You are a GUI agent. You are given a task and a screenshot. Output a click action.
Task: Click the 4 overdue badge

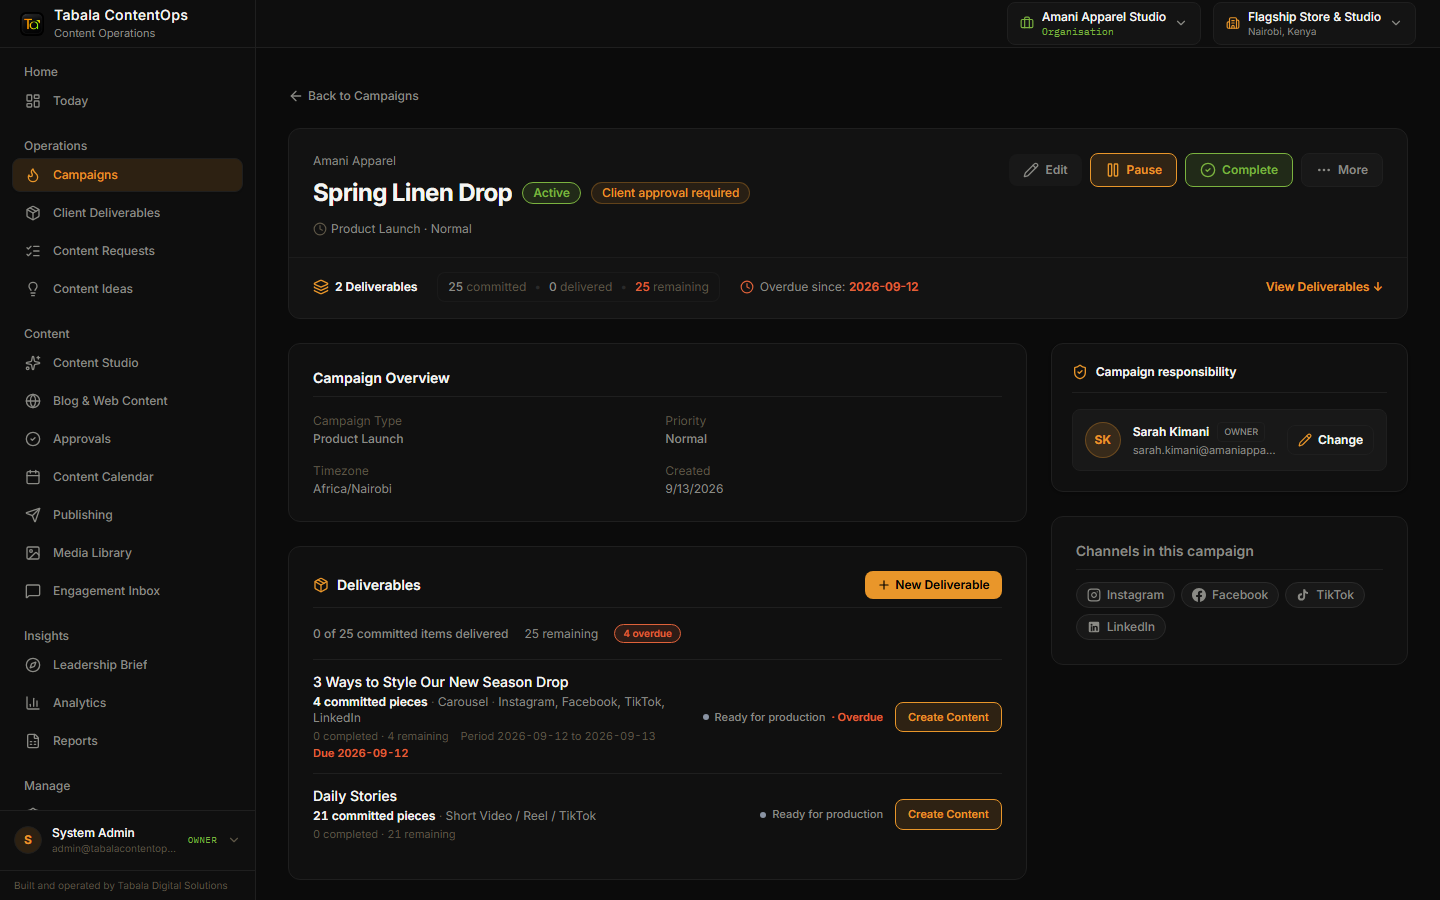point(648,634)
